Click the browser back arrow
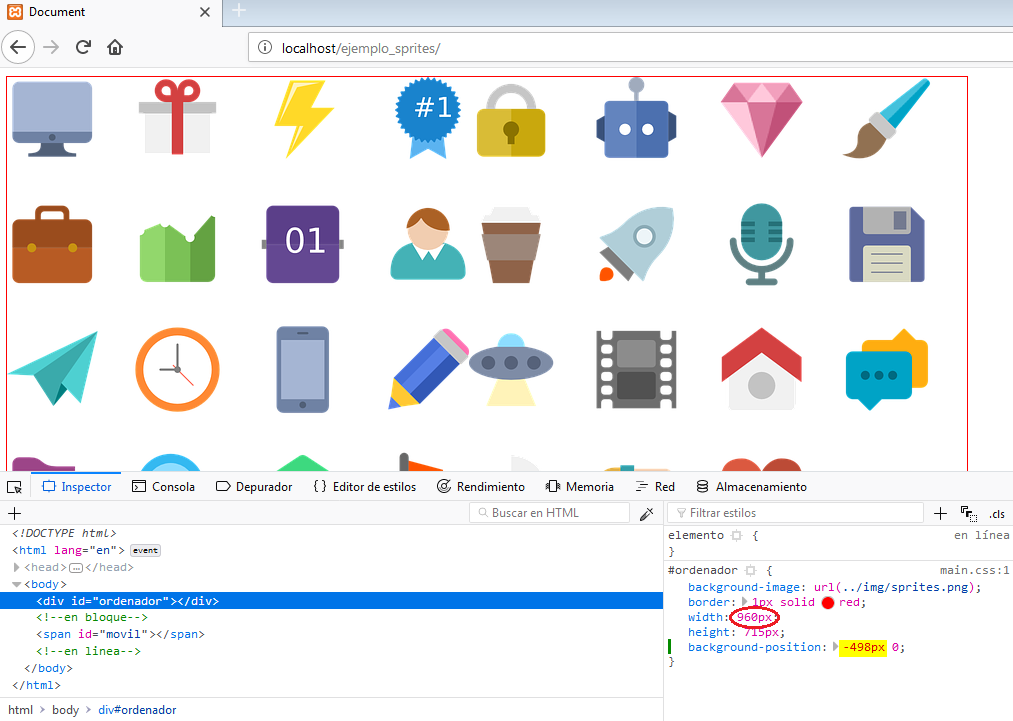 pyautogui.click(x=19, y=47)
